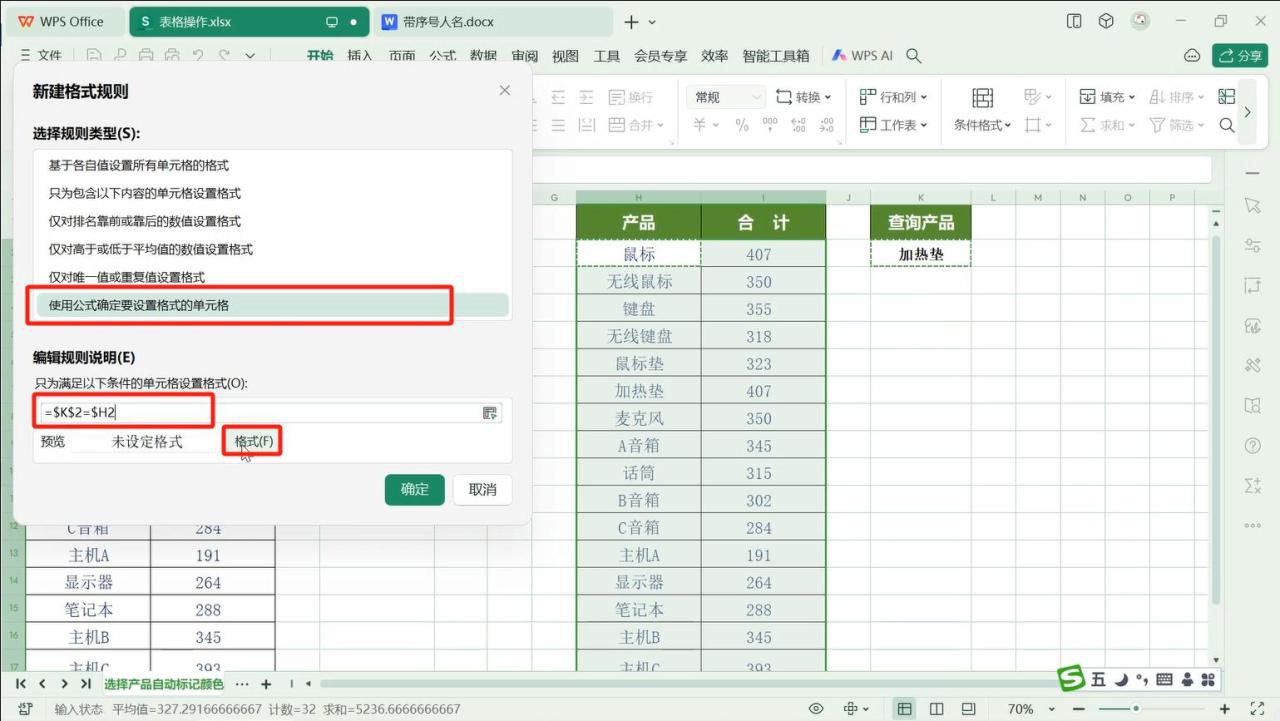The image size is (1280, 721).
Task: Open the 视图 ribbon tab
Action: coord(565,56)
